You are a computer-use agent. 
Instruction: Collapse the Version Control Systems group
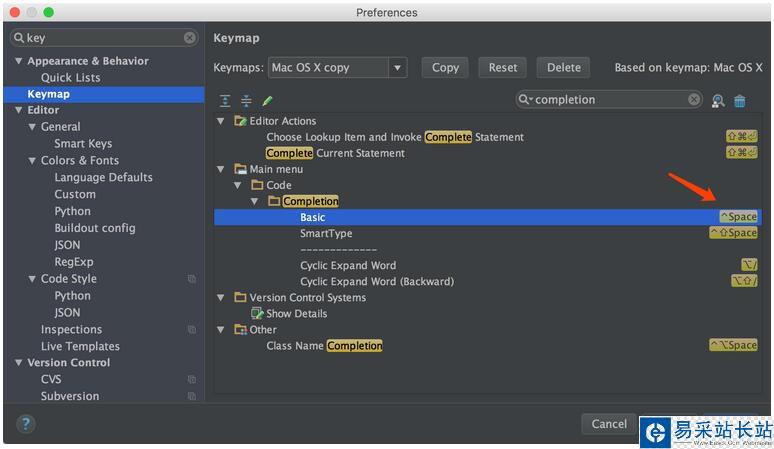coord(221,297)
